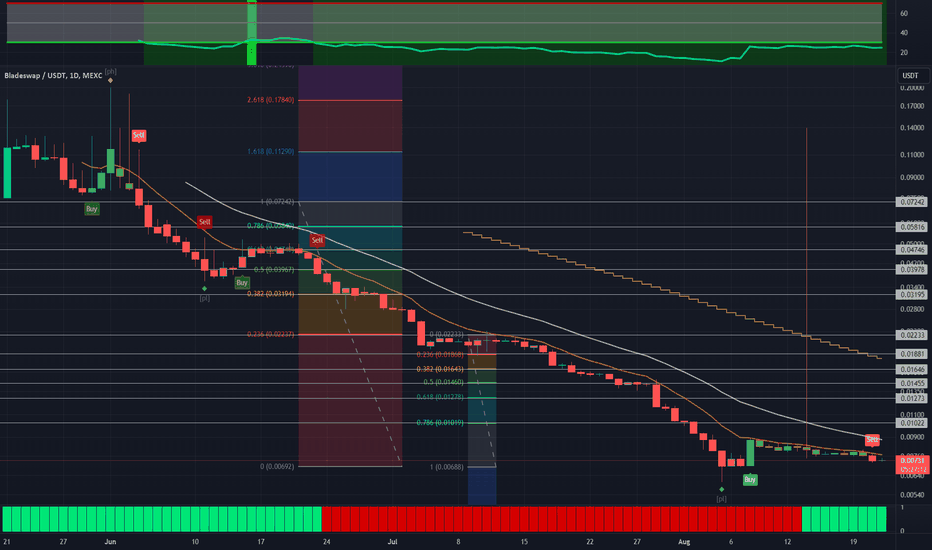The height and width of the screenshot is (550, 932).
Task: Click the 0.04746 price axis label
Action: [x=912, y=250]
